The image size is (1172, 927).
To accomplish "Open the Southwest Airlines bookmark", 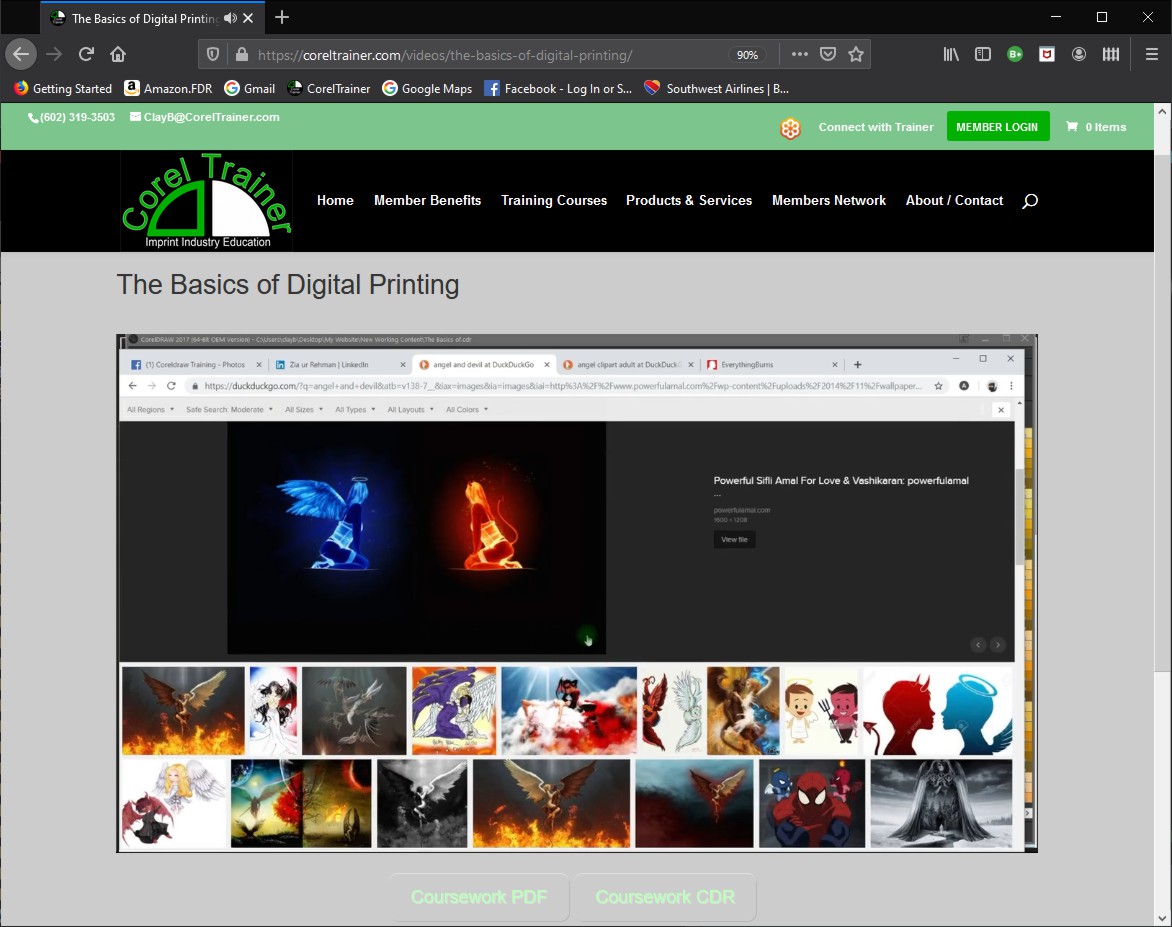I will point(716,88).
